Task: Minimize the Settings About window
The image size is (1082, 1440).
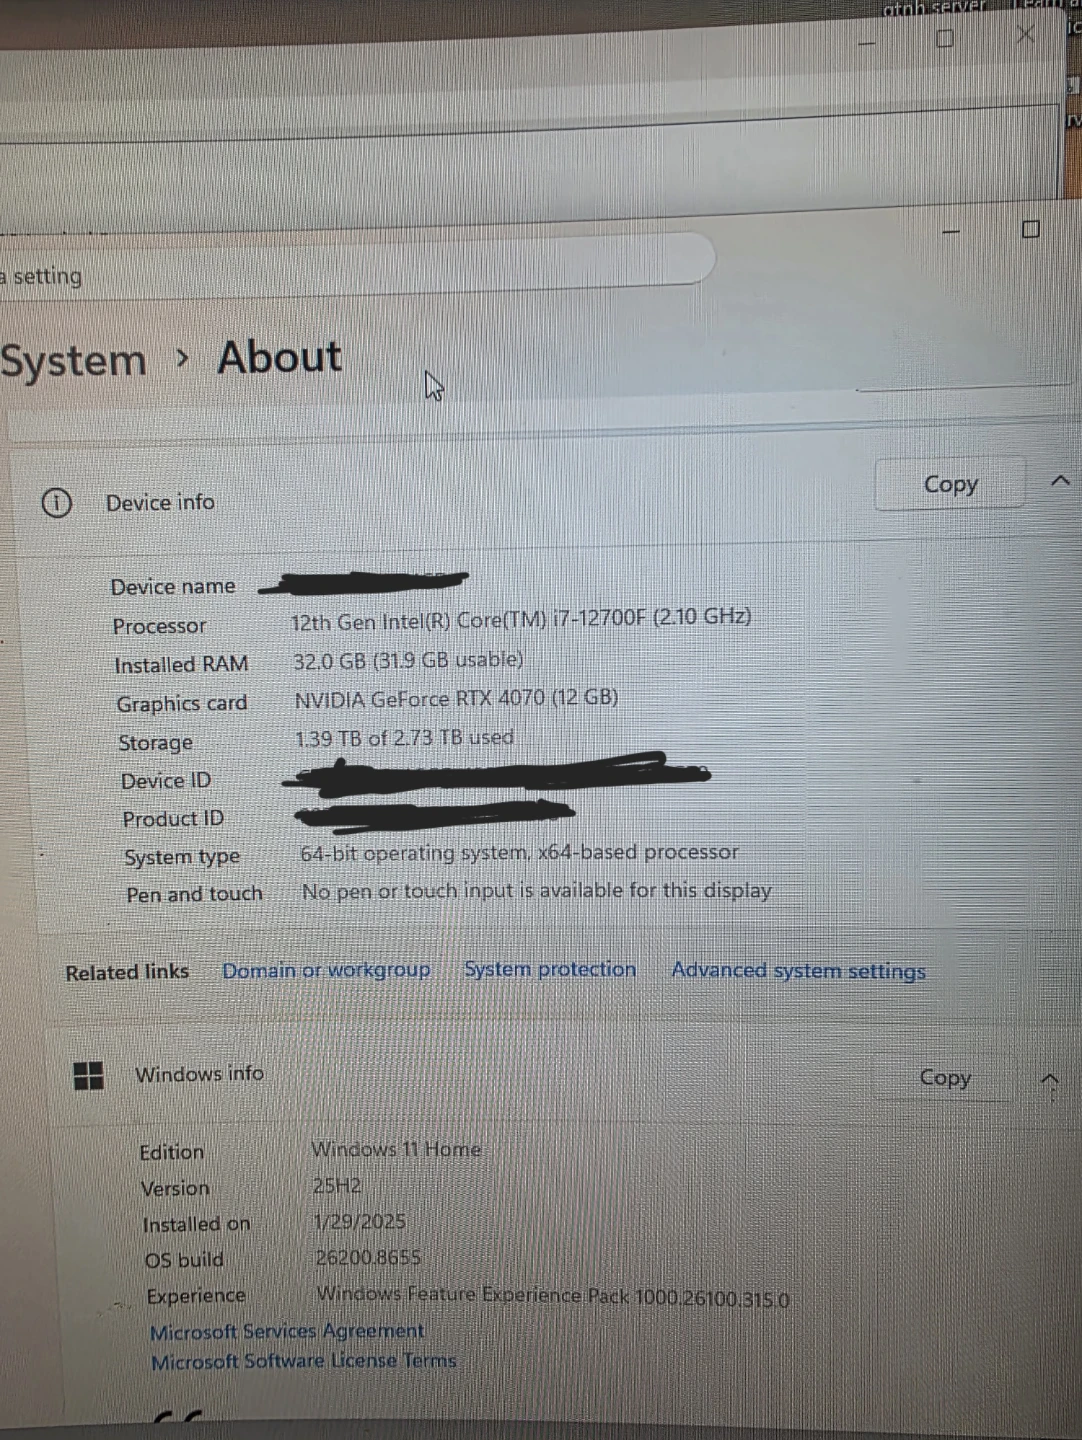Action: (x=951, y=231)
